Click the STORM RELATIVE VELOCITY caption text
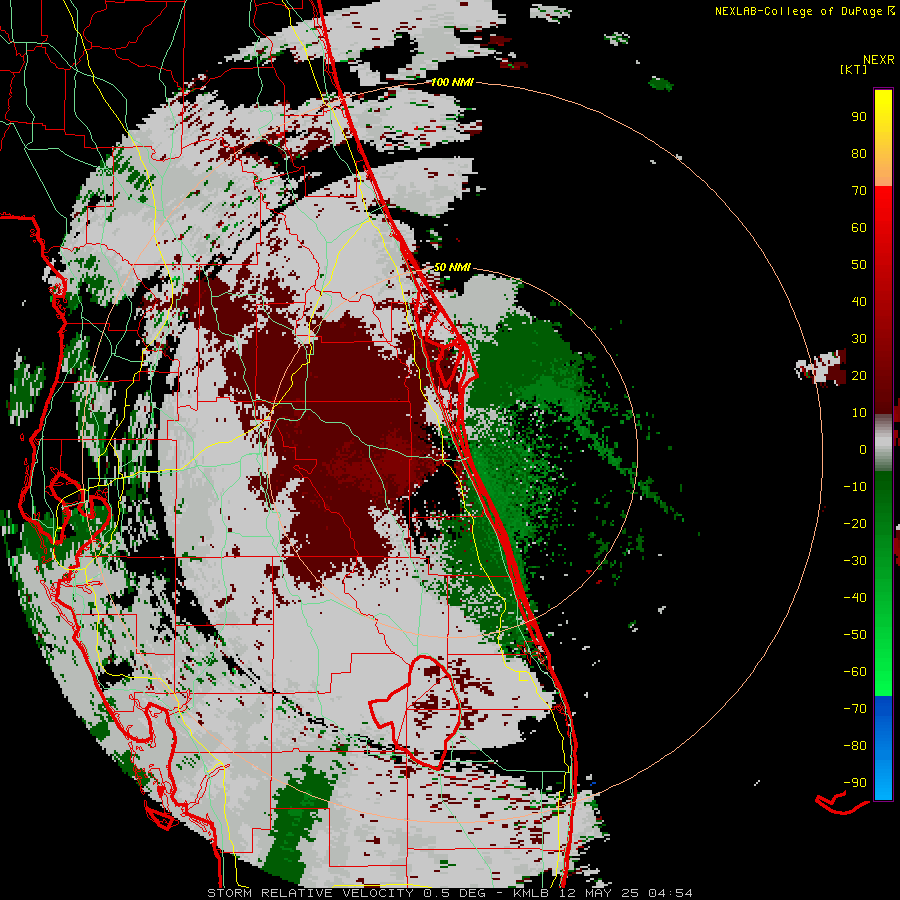Screen dimensions: 900x900 310,893
